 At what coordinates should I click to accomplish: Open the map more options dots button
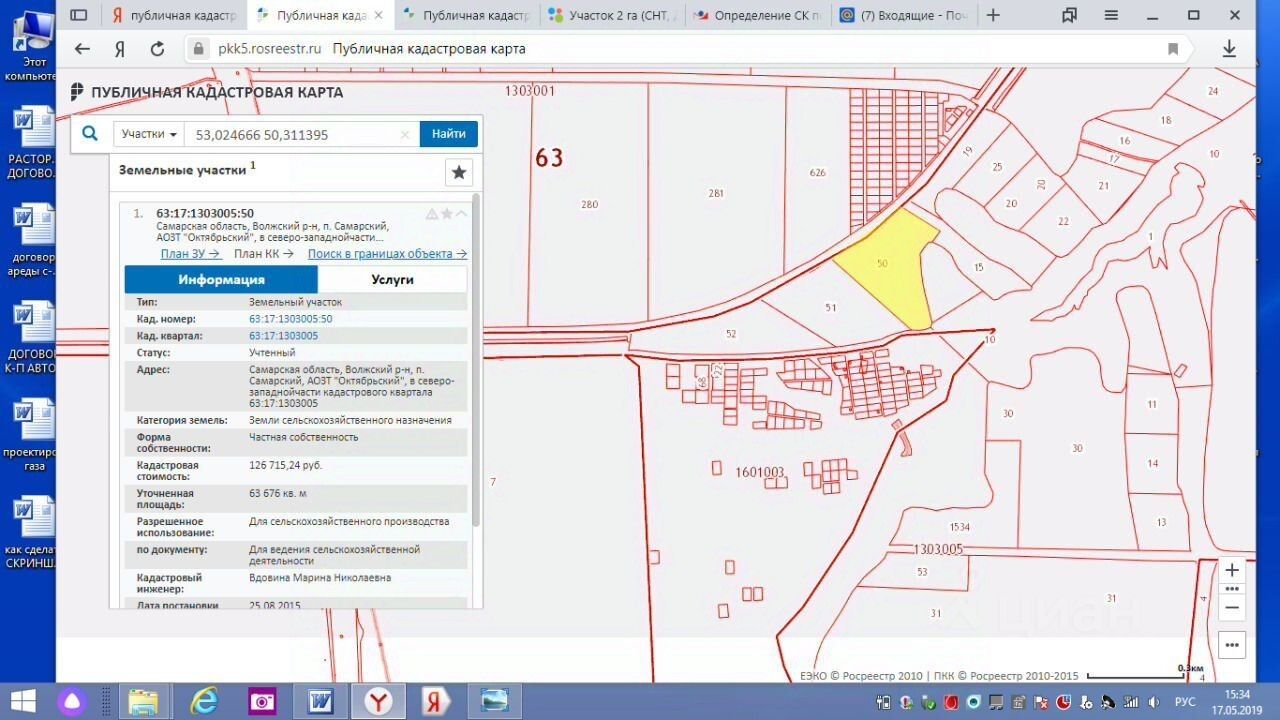tap(1232, 645)
